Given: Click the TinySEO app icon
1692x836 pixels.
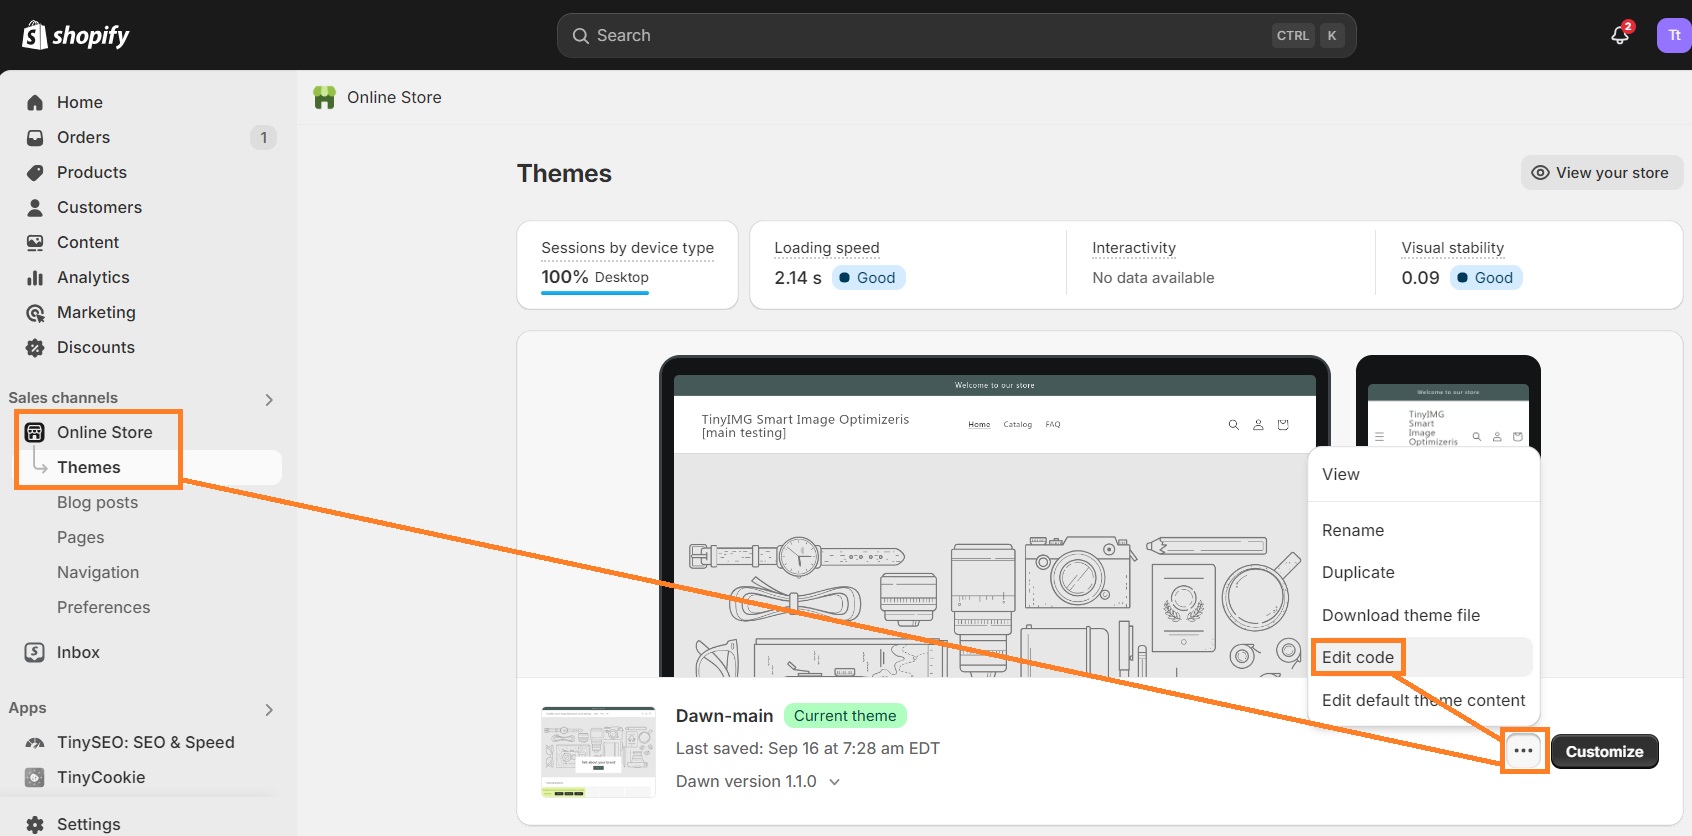Looking at the screenshot, I should 35,742.
